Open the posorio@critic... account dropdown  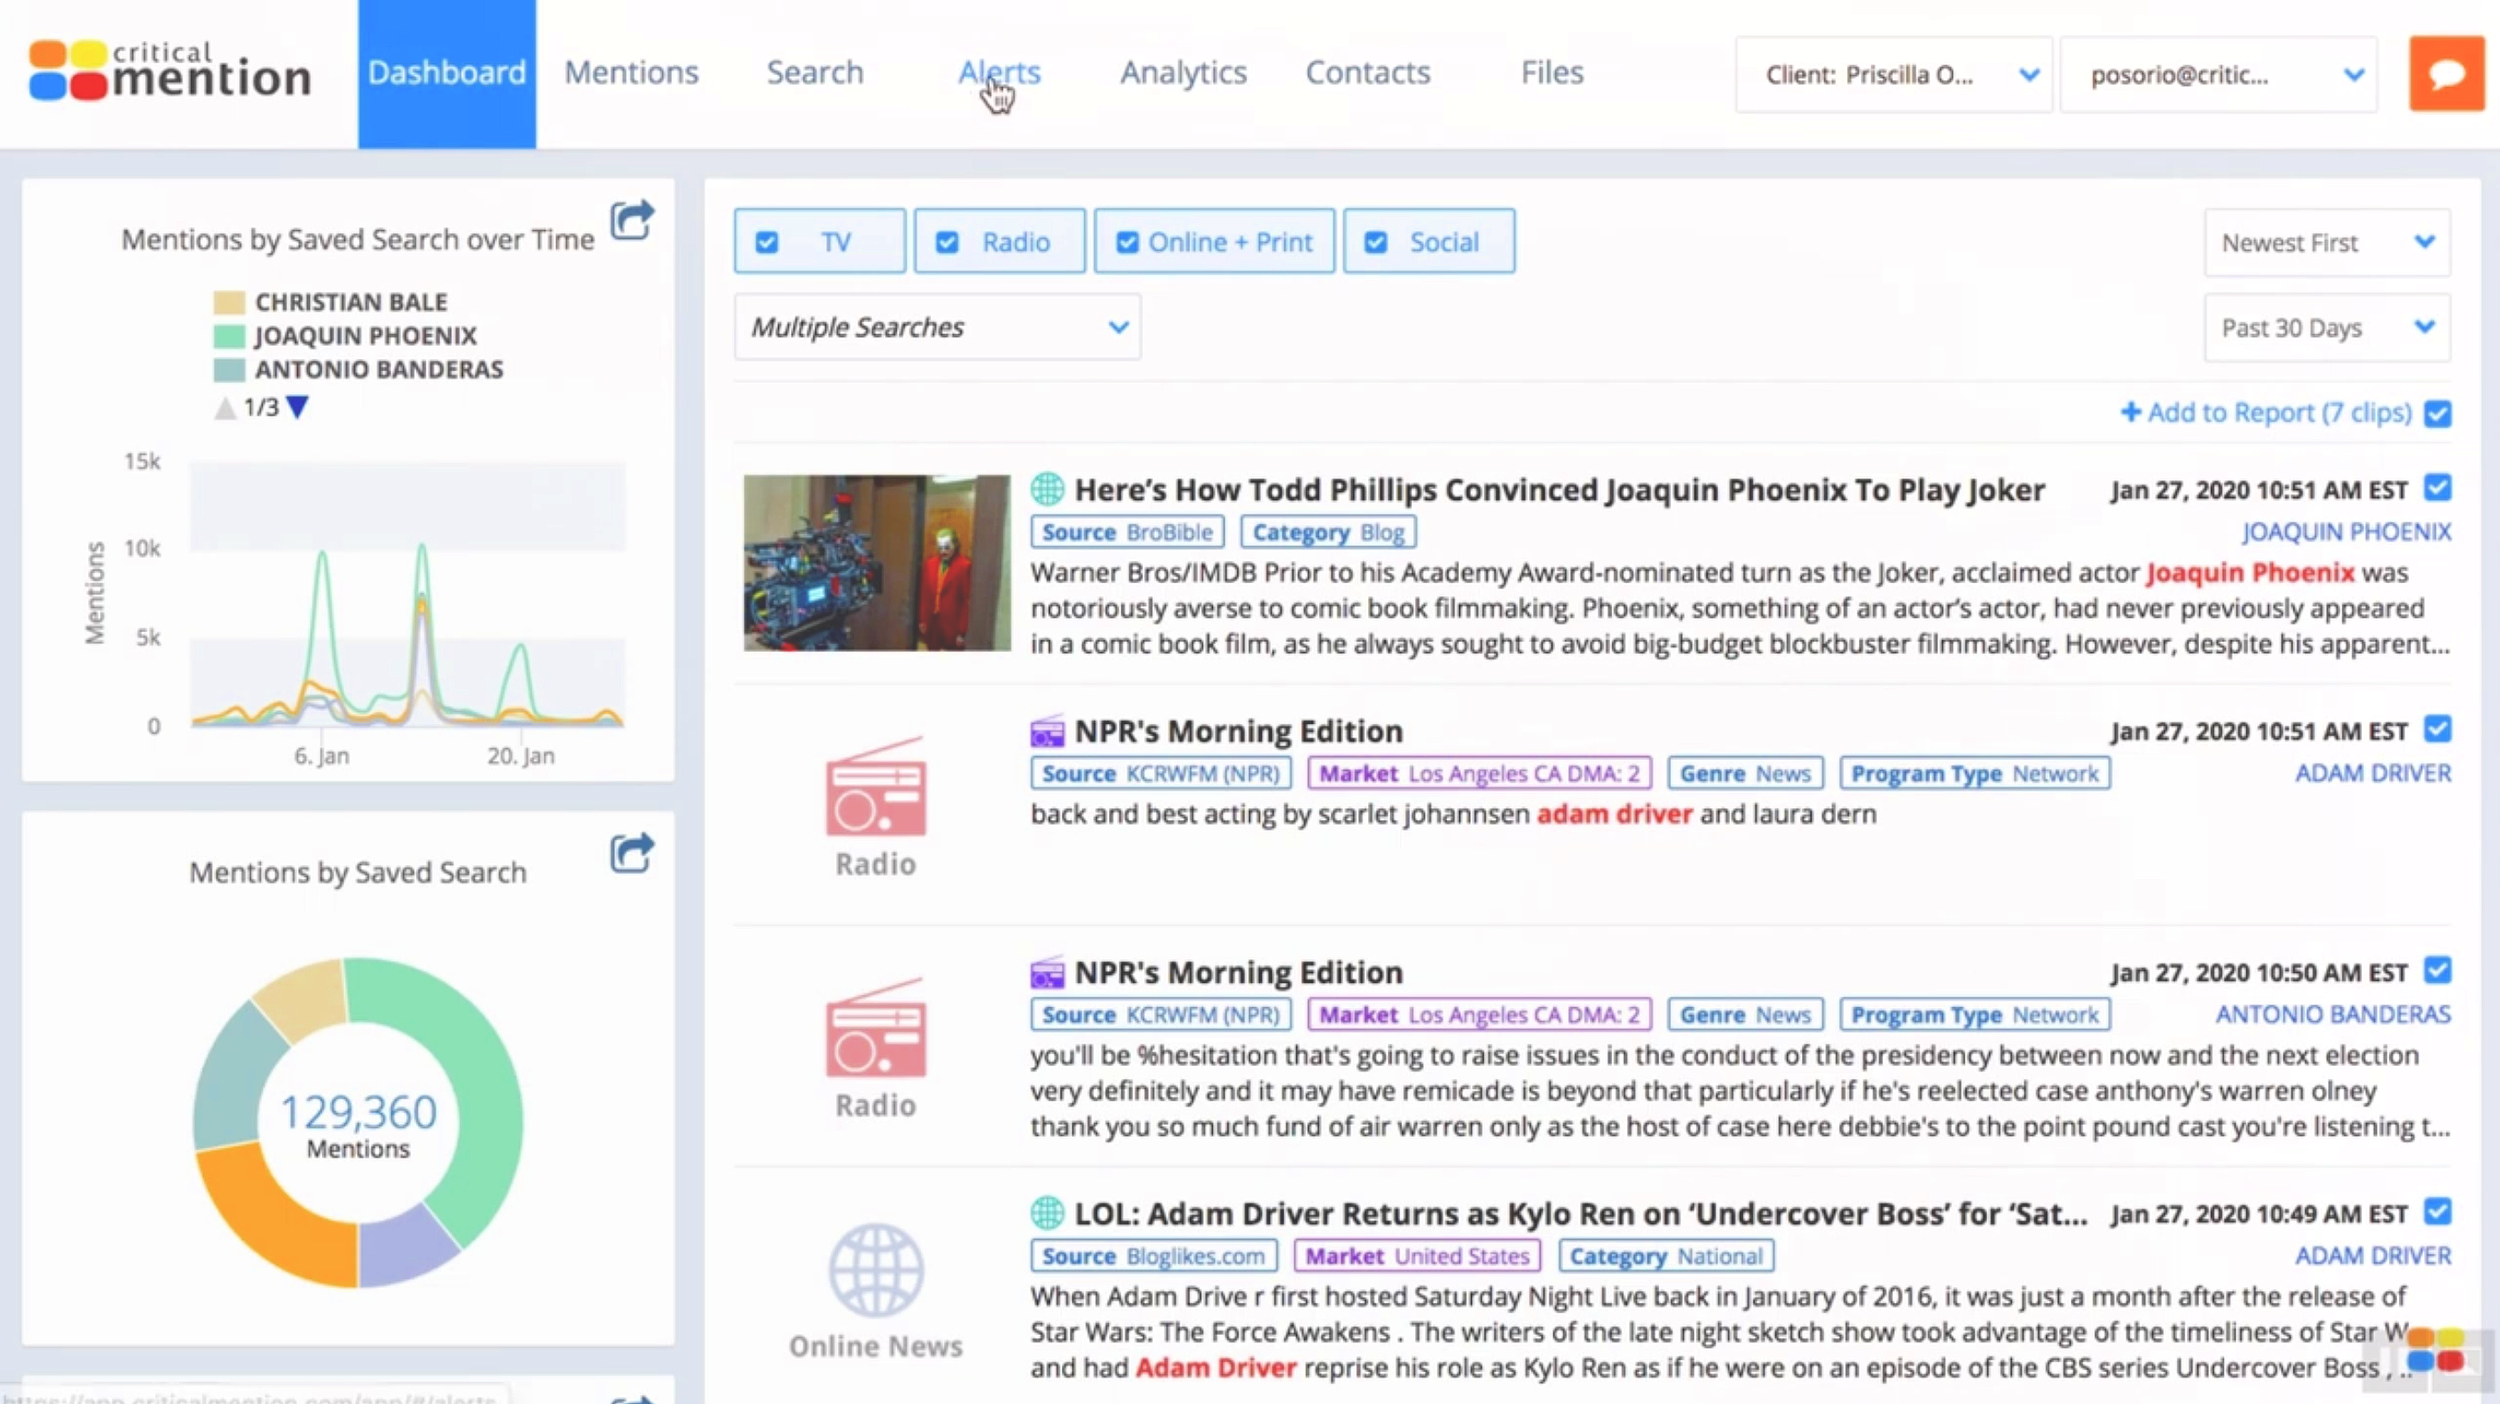click(2219, 74)
